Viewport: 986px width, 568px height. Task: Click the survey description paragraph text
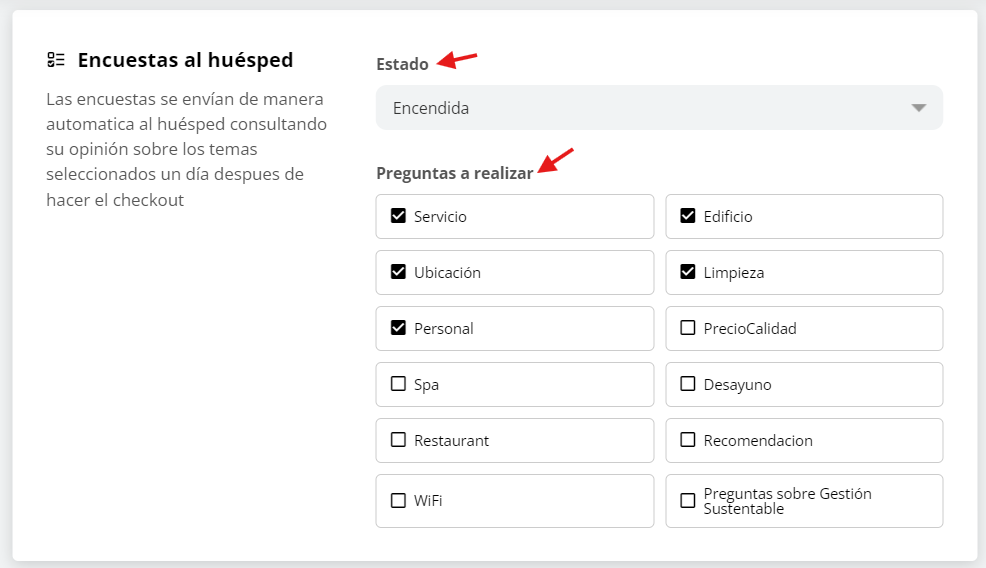(x=187, y=150)
